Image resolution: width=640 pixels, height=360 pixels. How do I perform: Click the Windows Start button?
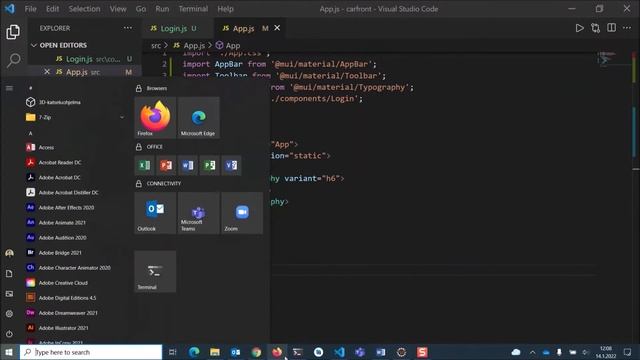pyautogui.click(x=9, y=352)
